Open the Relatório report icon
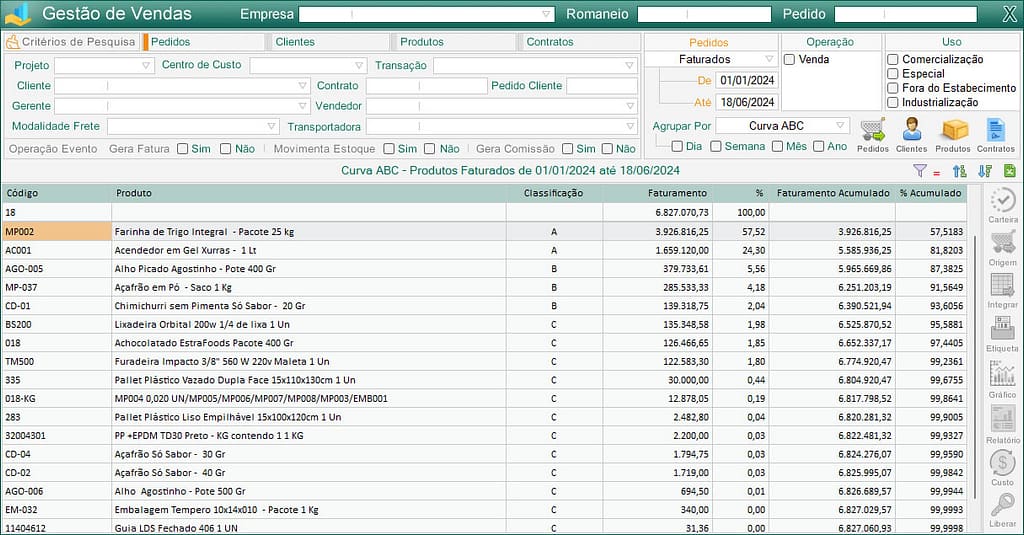 (x=1002, y=419)
